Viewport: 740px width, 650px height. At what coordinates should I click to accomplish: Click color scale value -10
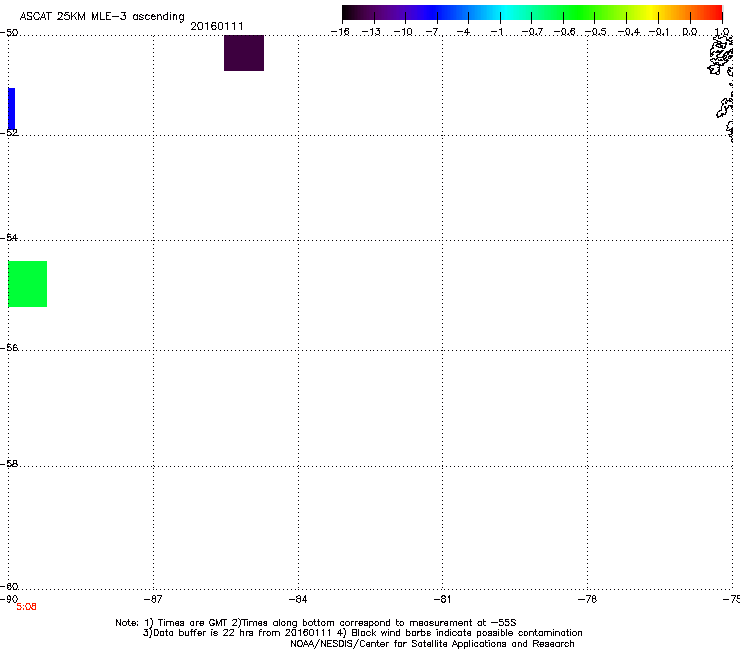[x=403, y=32]
